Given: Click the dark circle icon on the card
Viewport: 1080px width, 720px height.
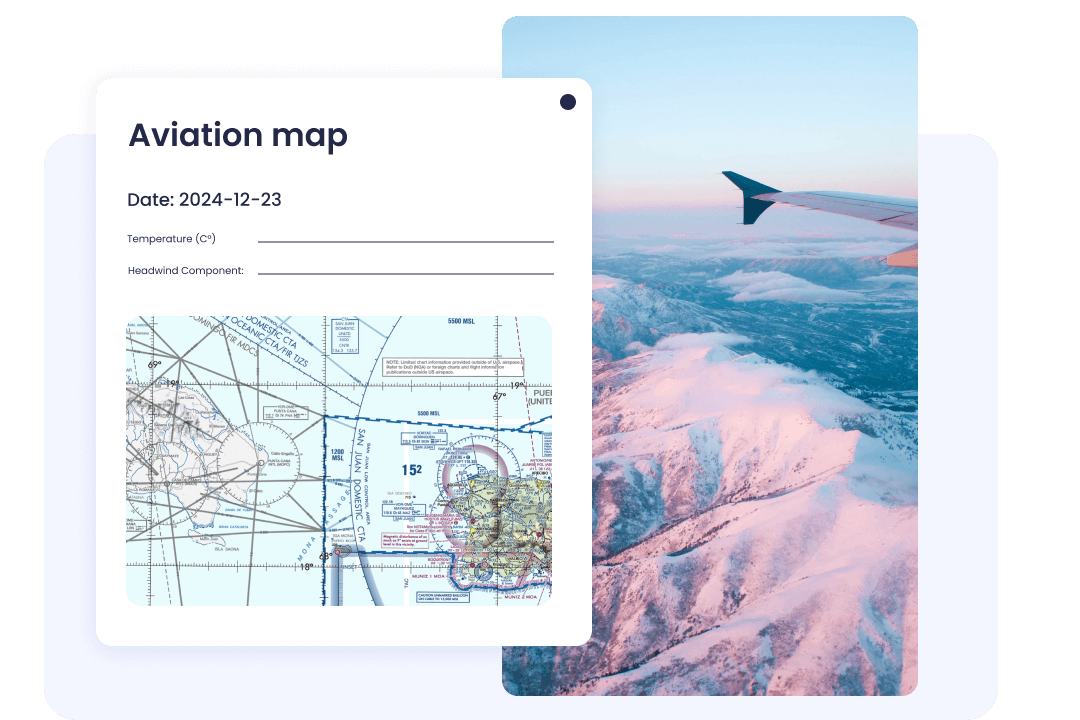Looking at the screenshot, I should pyautogui.click(x=568, y=101).
